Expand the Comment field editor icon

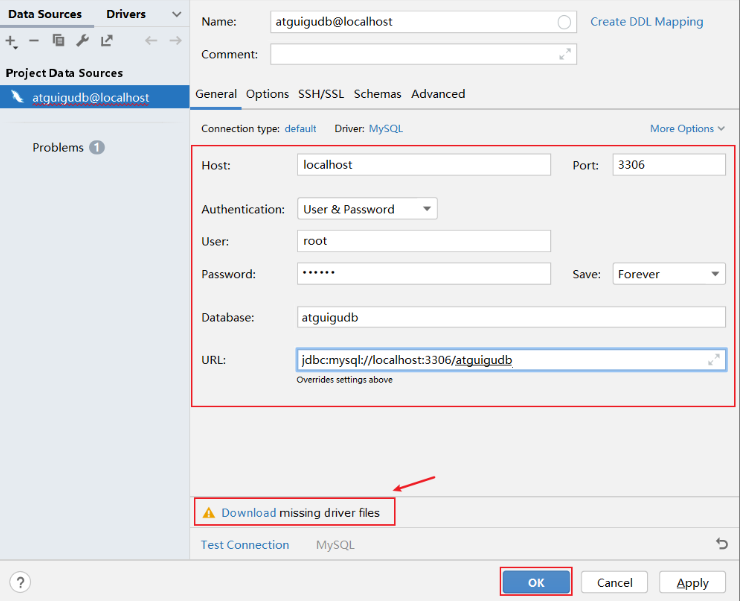click(x=565, y=54)
